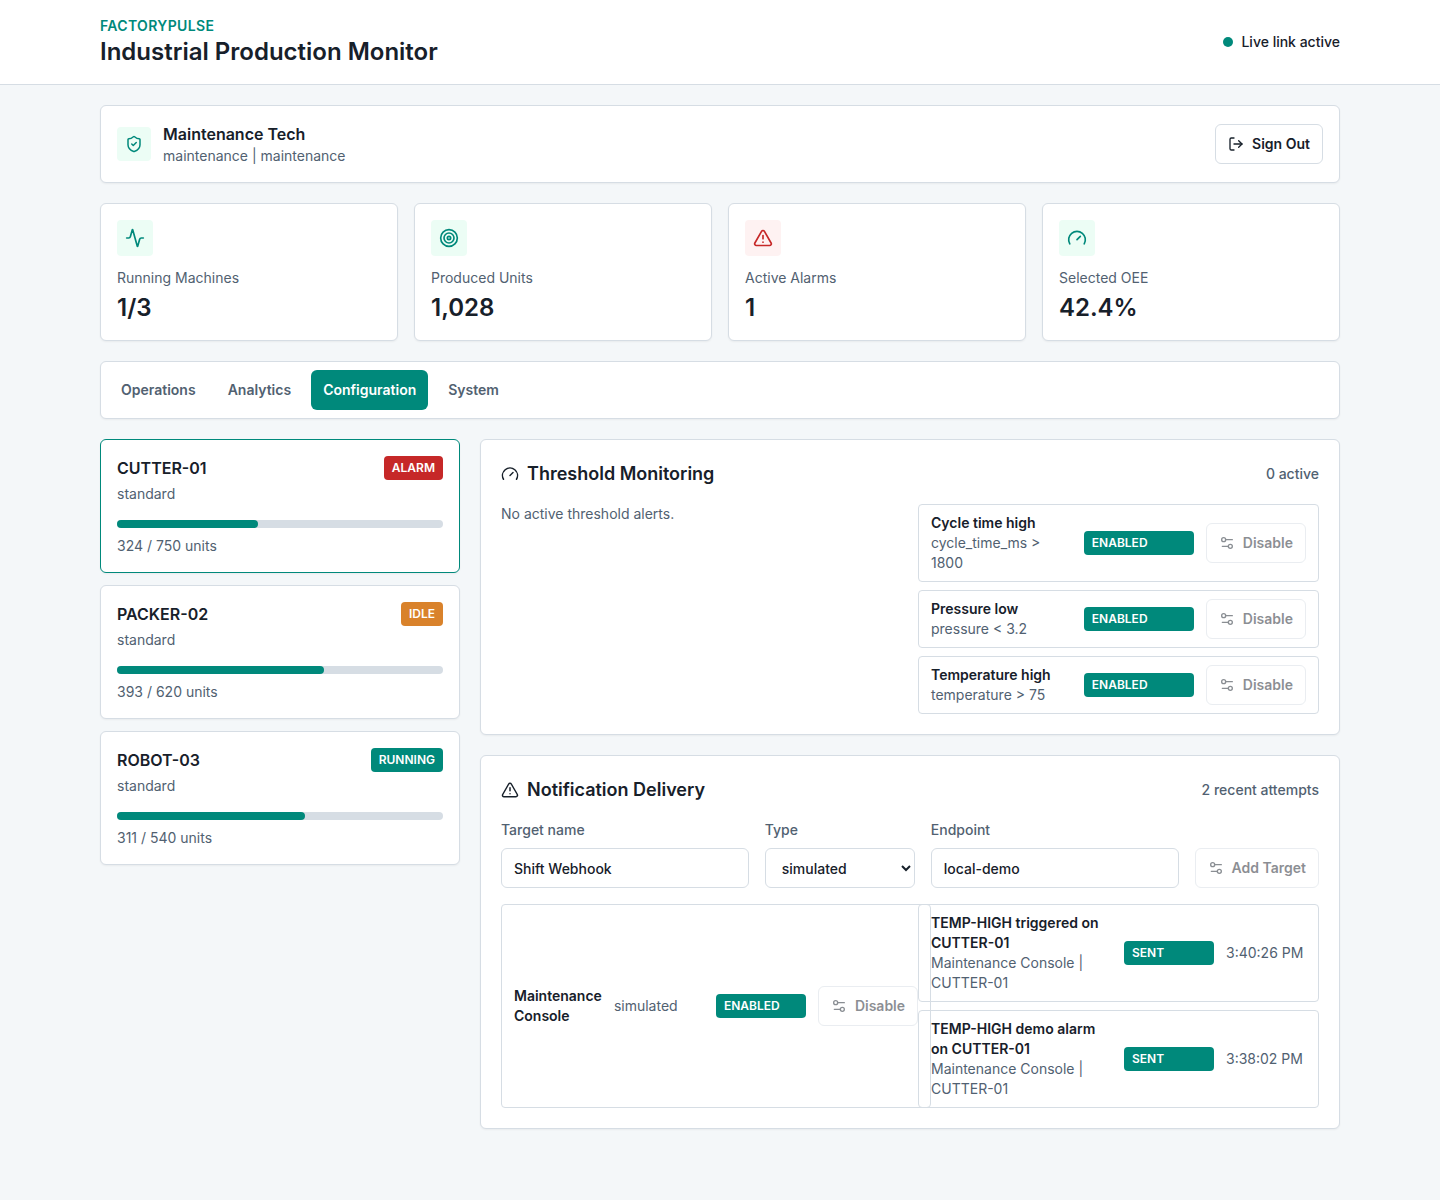Screen dimensions: 1440x1200
Task: Click the 'temperature > 75' rule text
Action: pos(988,695)
